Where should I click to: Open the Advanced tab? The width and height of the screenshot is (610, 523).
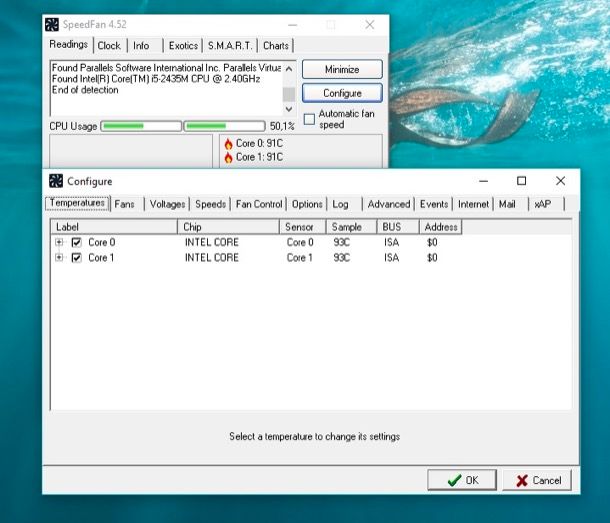point(389,204)
